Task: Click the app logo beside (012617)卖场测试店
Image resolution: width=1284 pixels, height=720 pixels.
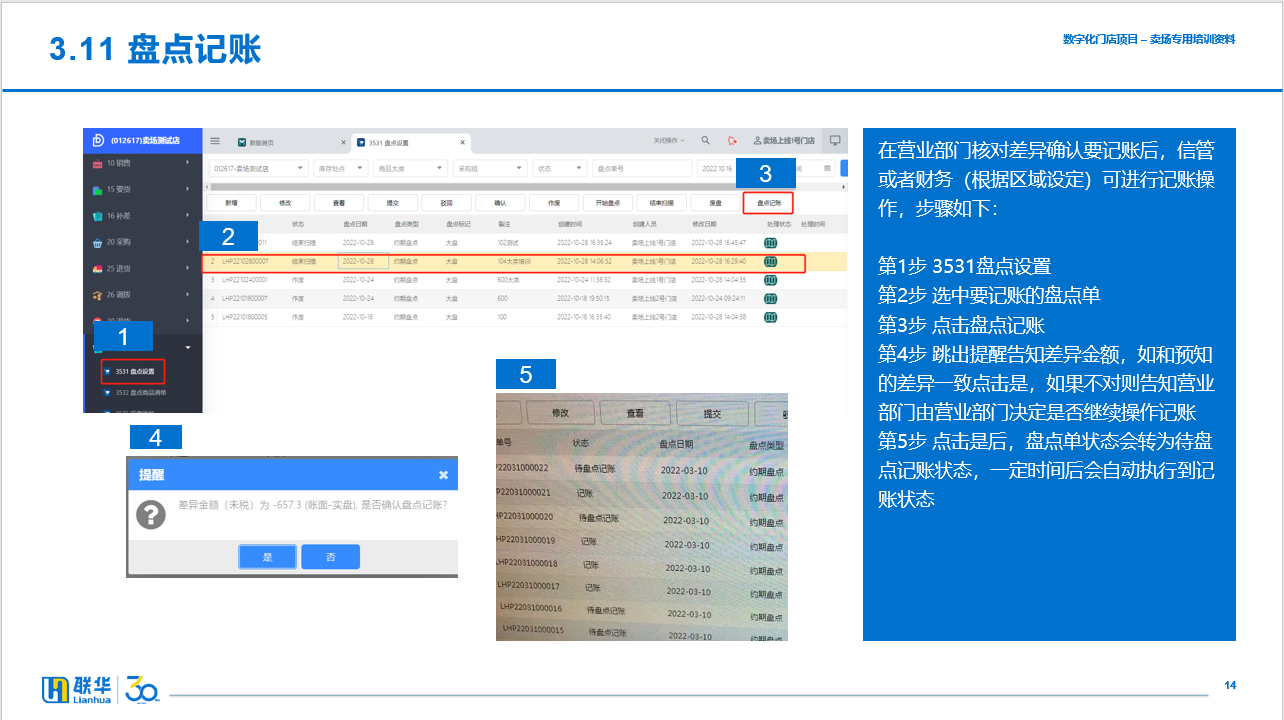Action: [x=98, y=140]
